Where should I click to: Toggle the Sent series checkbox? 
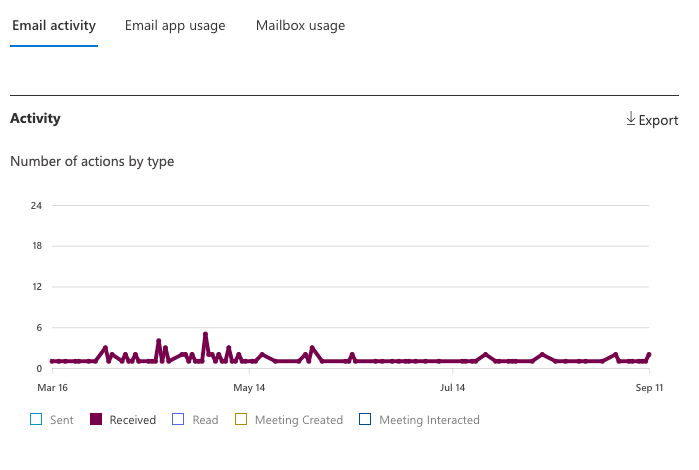coord(36,420)
